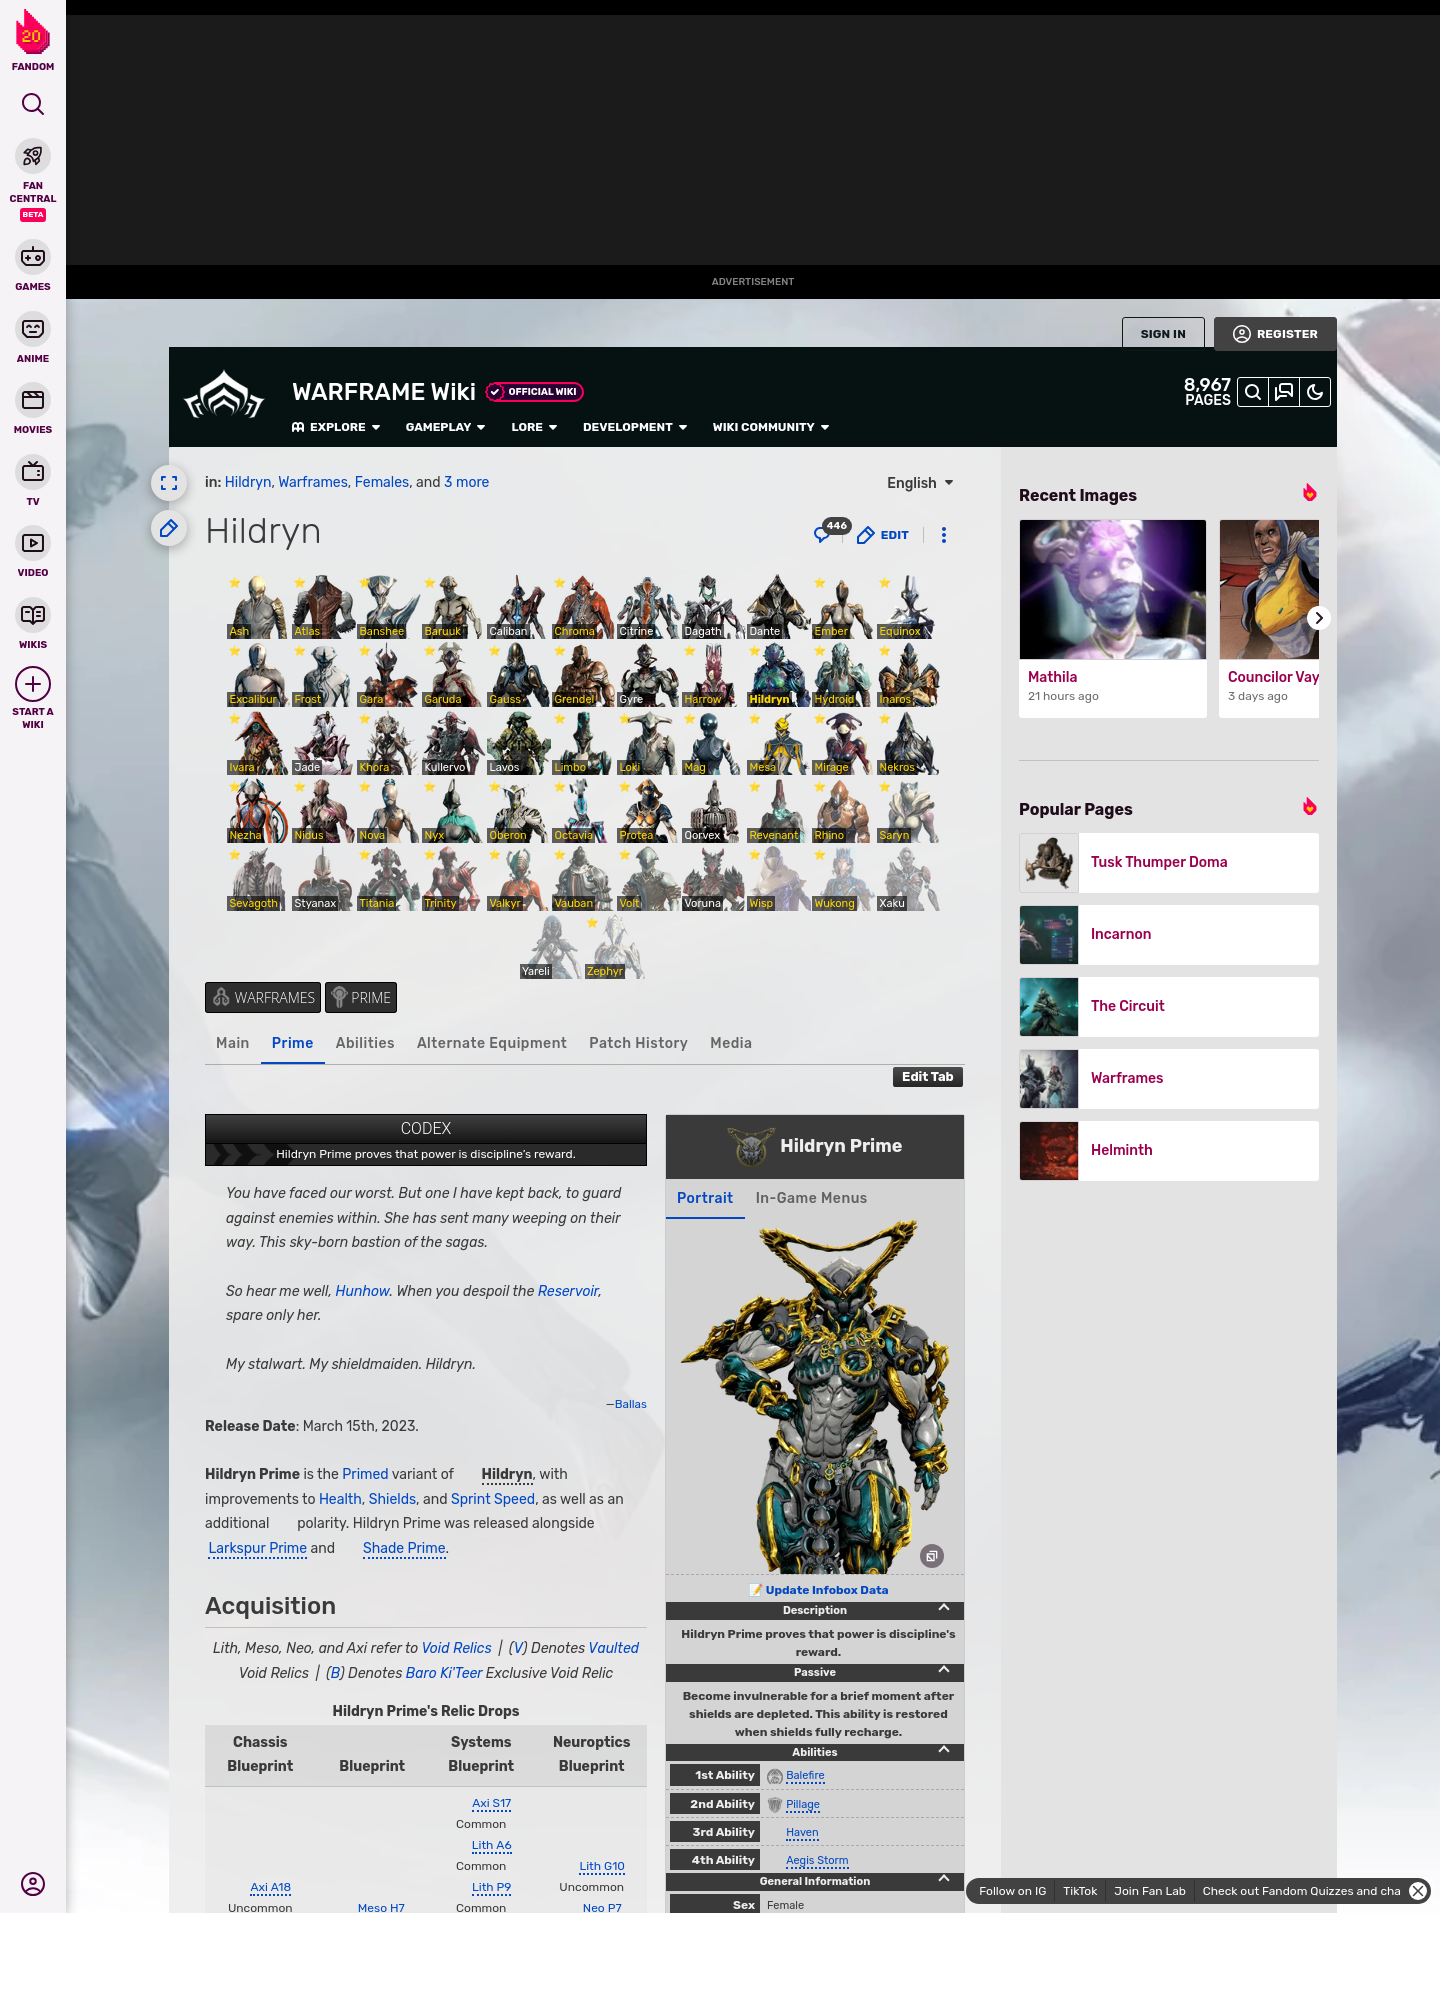Select the Excalibur warframe icon
Screen dimensions: 1440x2000
coord(257,675)
